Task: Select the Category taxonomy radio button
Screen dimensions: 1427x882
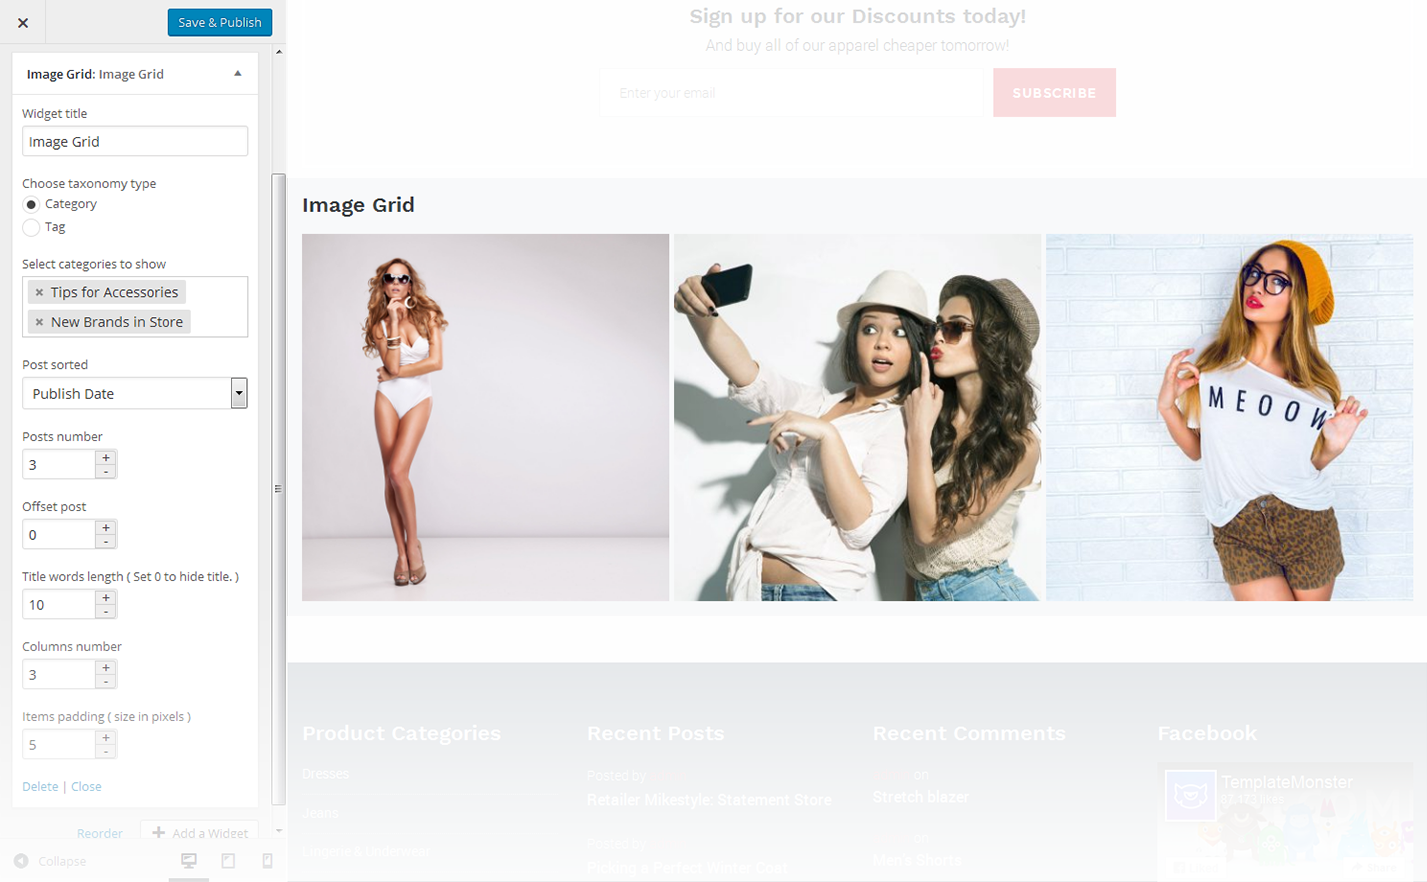Action: (31, 204)
